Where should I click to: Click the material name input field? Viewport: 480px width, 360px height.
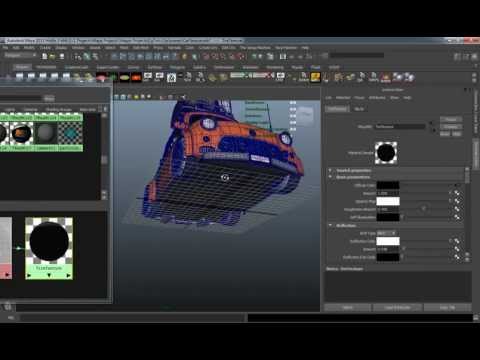(400, 126)
